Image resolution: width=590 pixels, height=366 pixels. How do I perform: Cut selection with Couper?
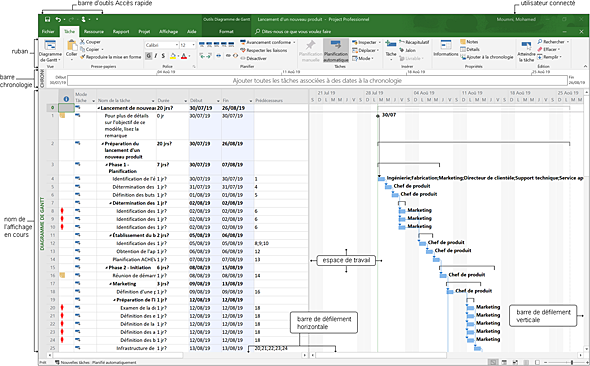coord(90,42)
